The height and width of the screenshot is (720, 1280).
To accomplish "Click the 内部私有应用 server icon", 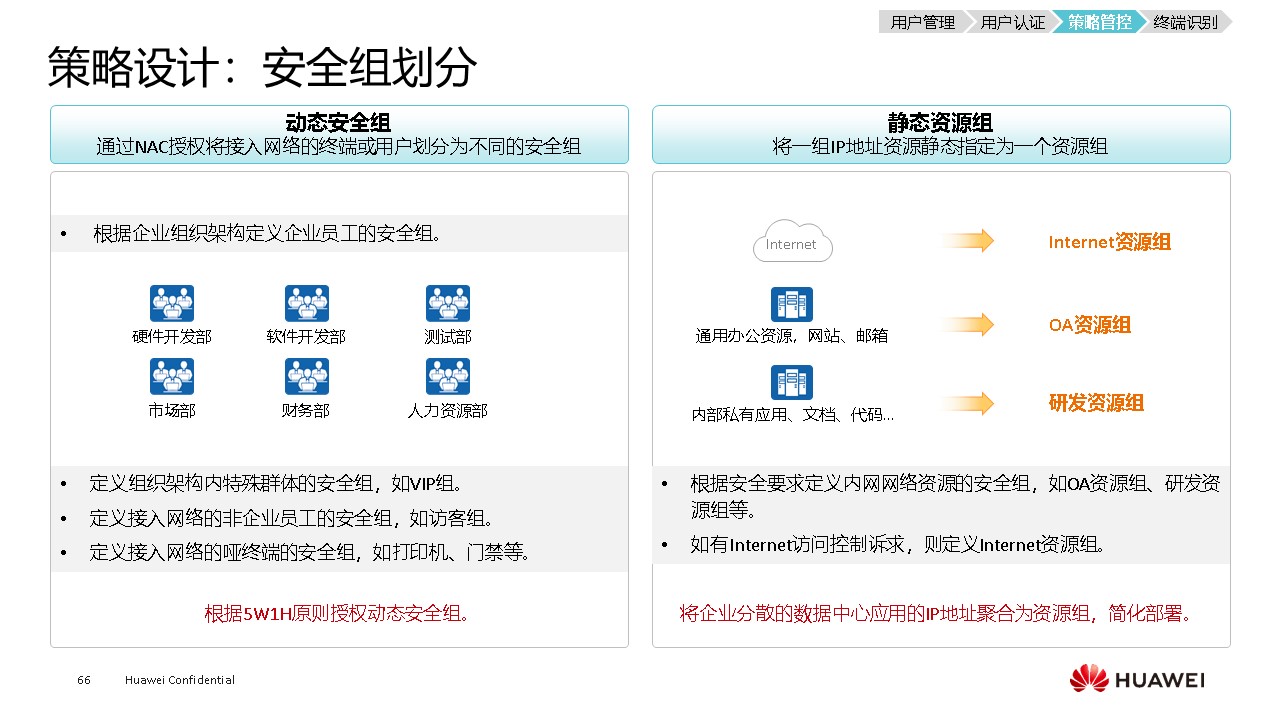I will click(791, 383).
